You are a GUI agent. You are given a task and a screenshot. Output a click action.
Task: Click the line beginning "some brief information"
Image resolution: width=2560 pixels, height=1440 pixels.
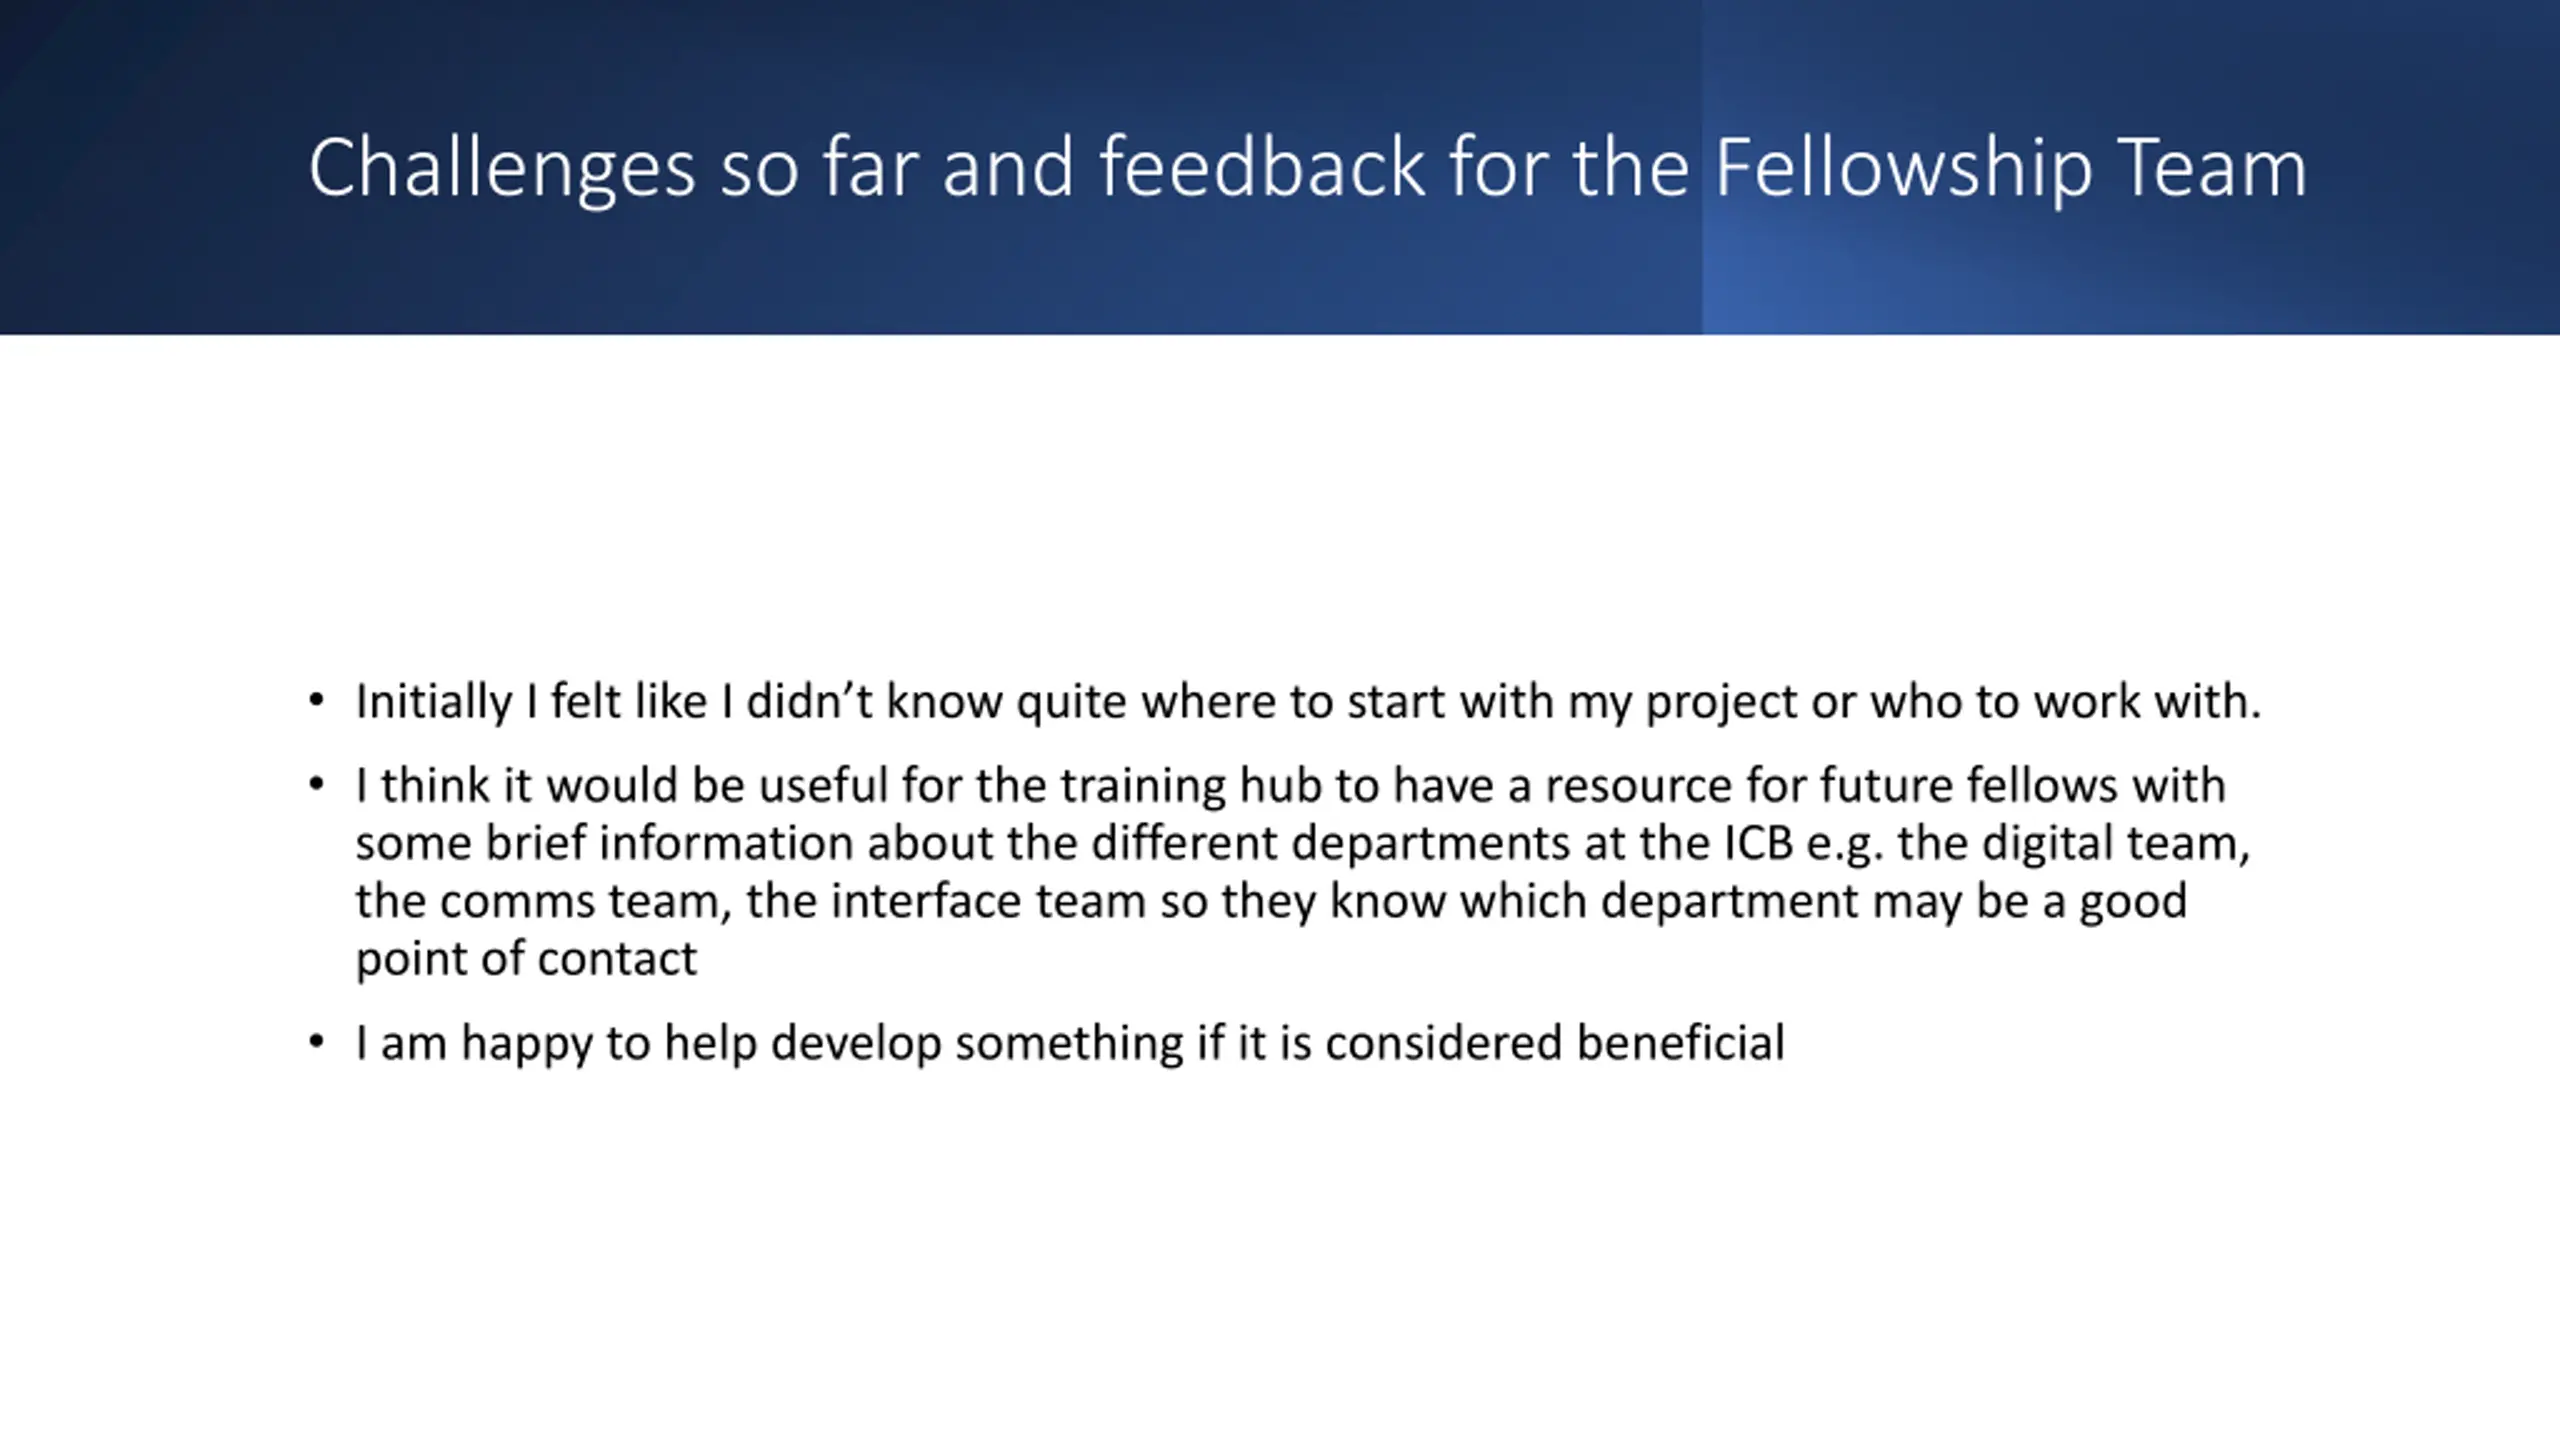click(x=1303, y=843)
